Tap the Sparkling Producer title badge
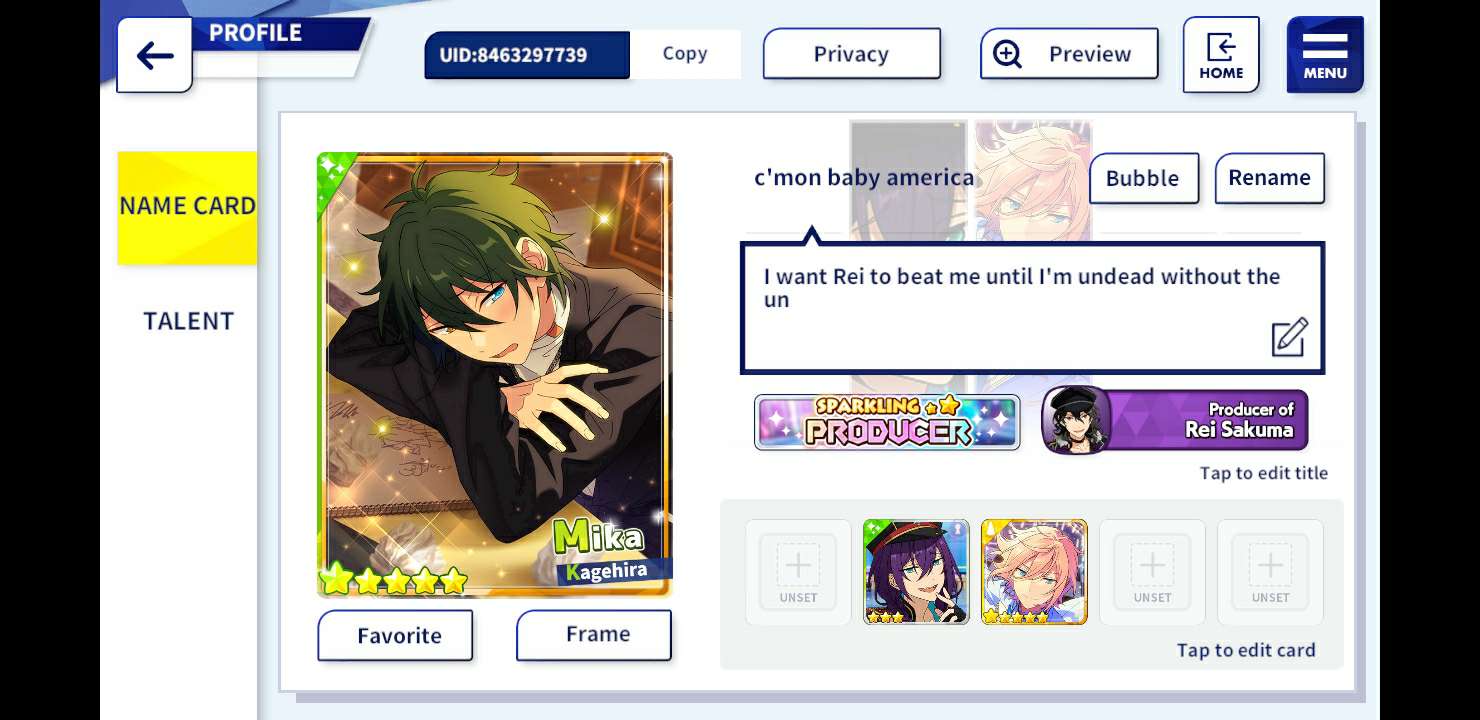This screenshot has width=1480, height=720. tap(887, 422)
